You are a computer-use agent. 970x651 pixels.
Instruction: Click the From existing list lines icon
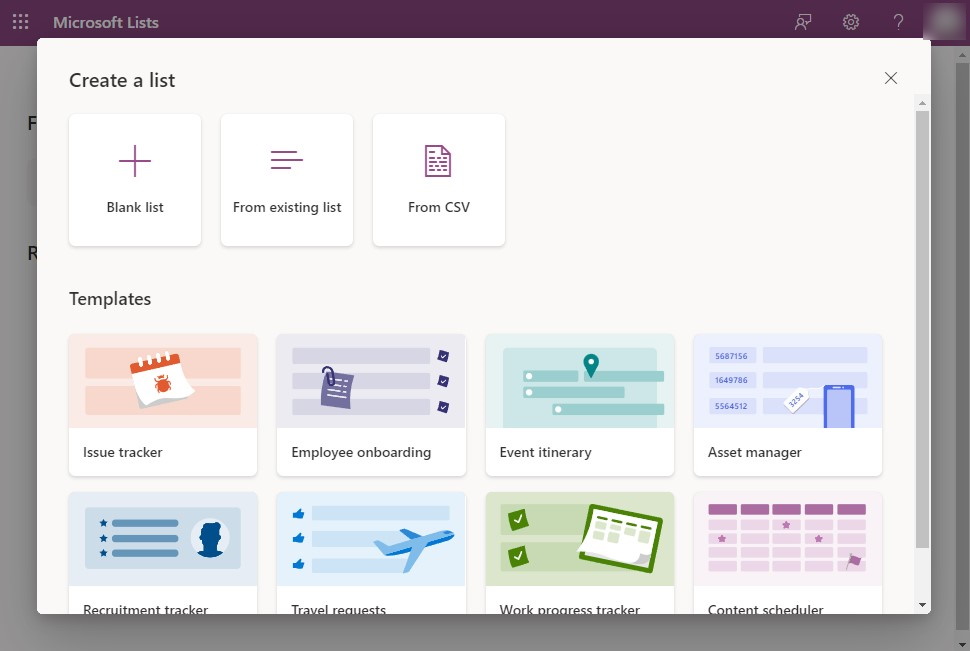pos(286,160)
